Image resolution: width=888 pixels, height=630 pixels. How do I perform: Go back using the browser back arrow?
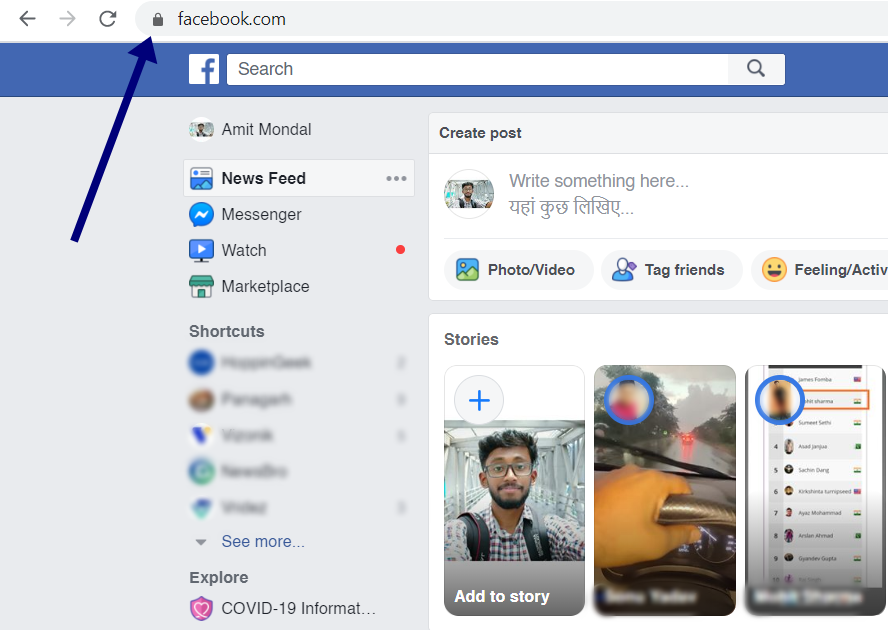pos(27,19)
